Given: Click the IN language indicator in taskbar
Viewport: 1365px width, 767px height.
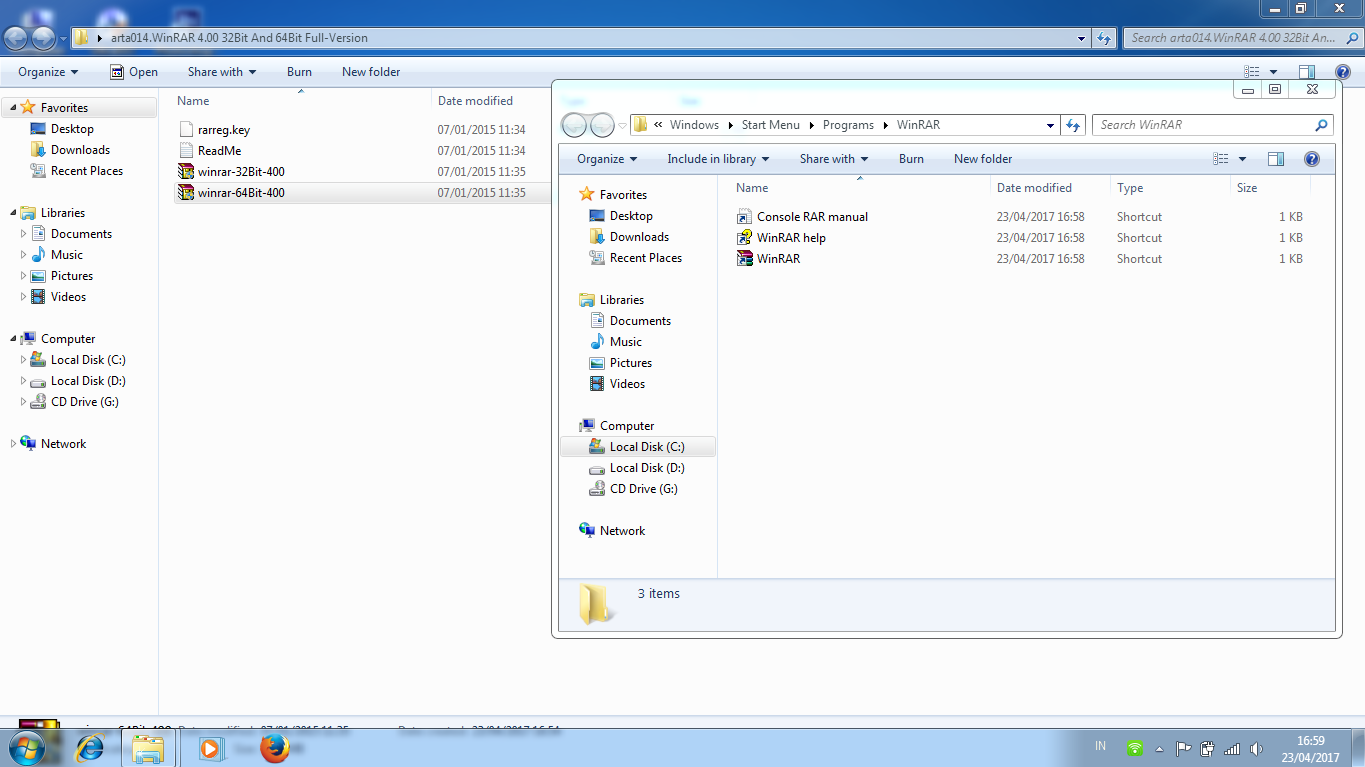Looking at the screenshot, I should tap(1101, 746).
